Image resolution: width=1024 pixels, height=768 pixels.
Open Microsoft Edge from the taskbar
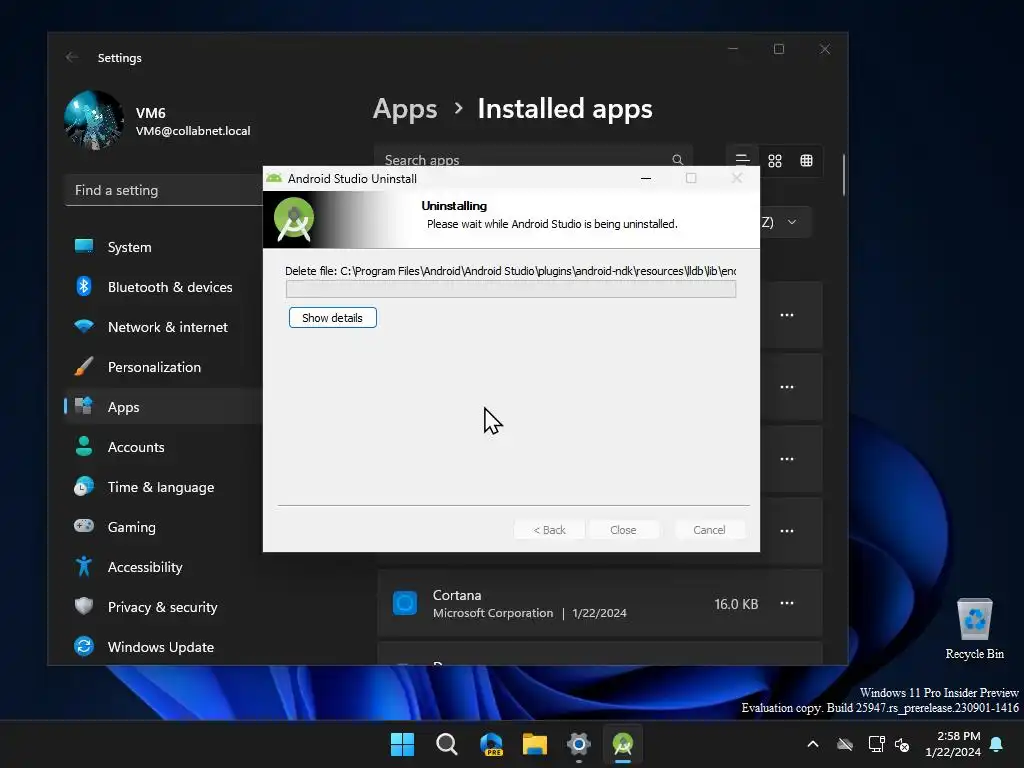491,744
